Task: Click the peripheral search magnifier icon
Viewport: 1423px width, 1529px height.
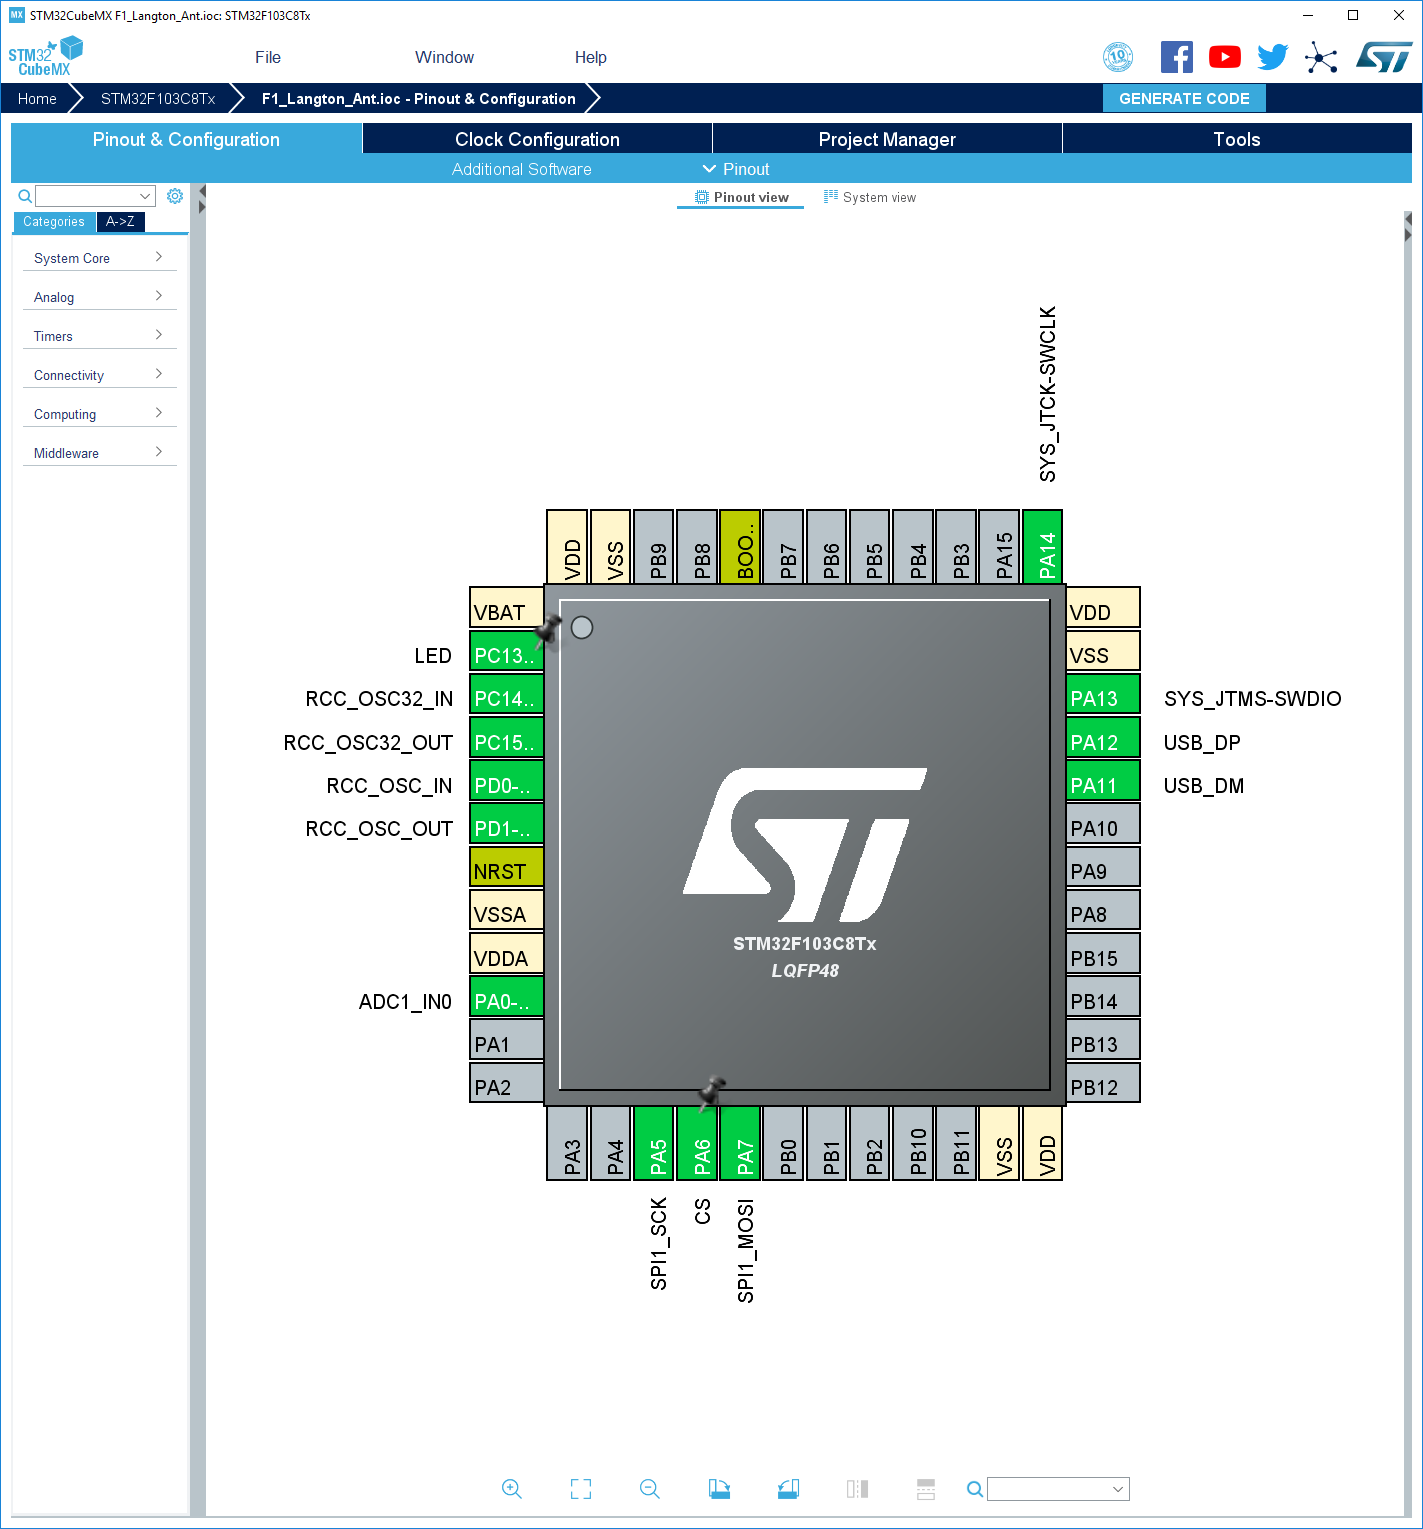Action: coord(25,196)
